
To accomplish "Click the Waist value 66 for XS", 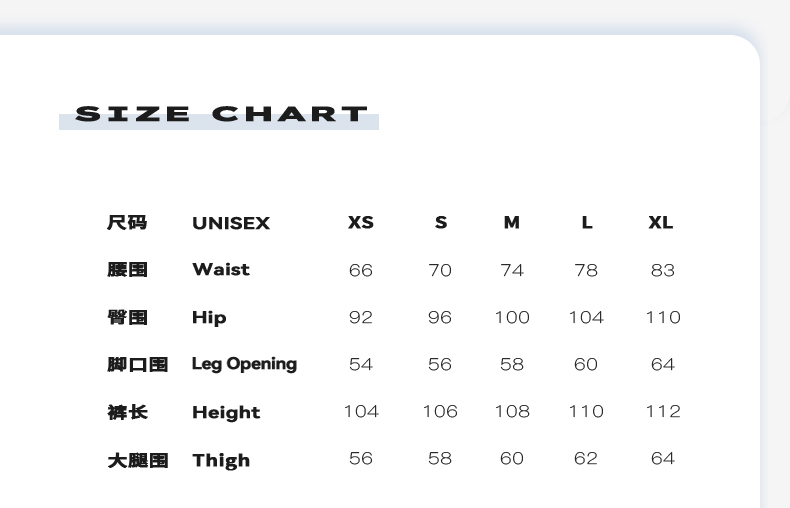I will [x=361, y=270].
